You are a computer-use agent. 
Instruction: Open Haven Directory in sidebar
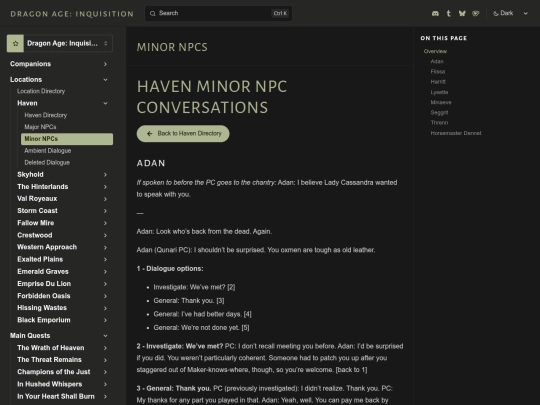[45, 115]
